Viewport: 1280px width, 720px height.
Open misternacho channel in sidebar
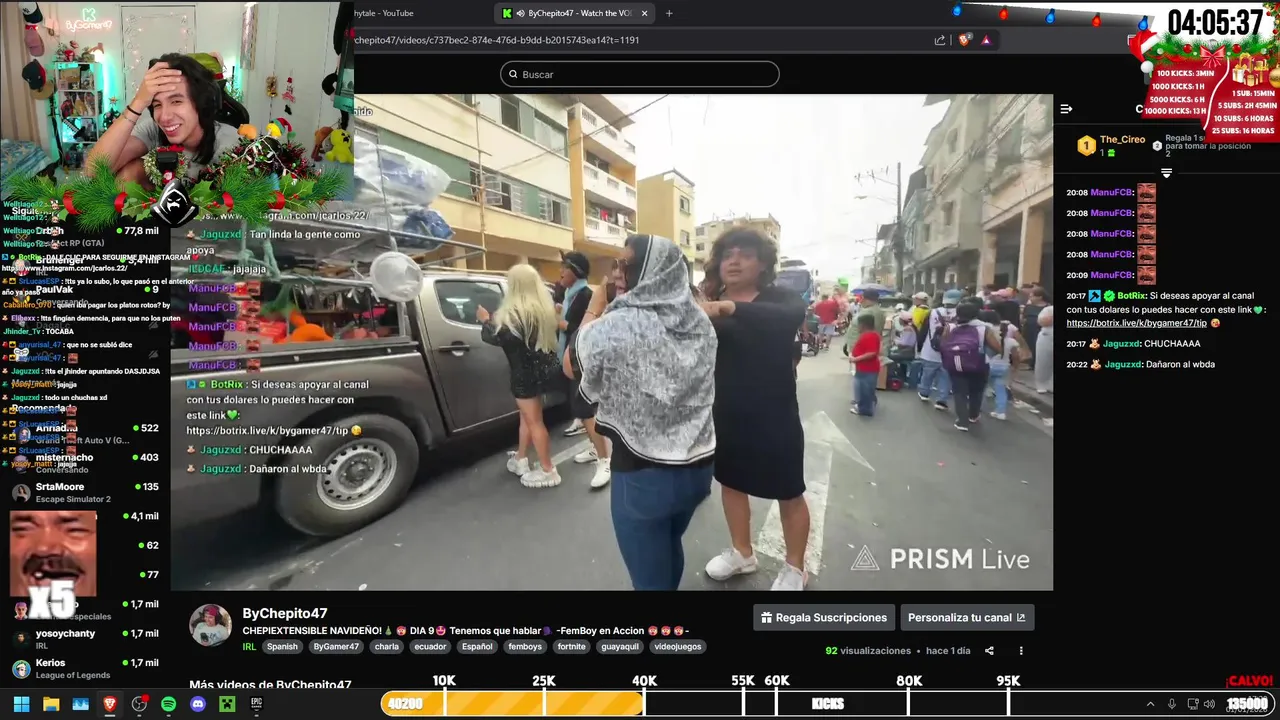click(85, 463)
